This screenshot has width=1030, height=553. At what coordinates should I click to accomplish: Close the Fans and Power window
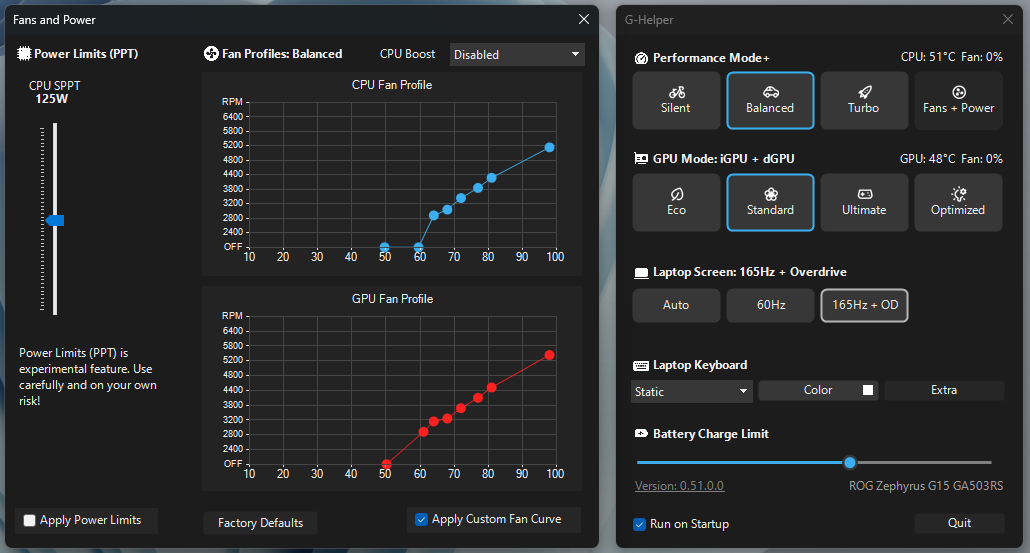[583, 20]
